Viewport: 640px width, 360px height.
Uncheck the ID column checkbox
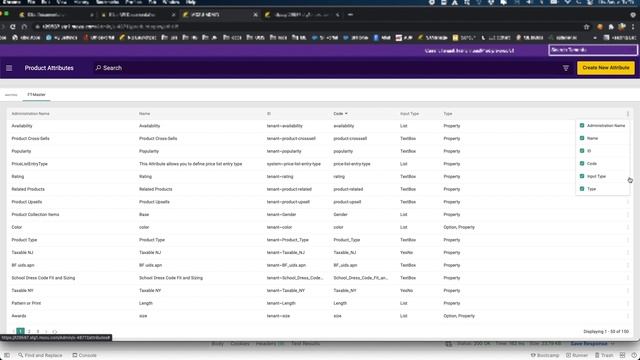tap(582, 151)
